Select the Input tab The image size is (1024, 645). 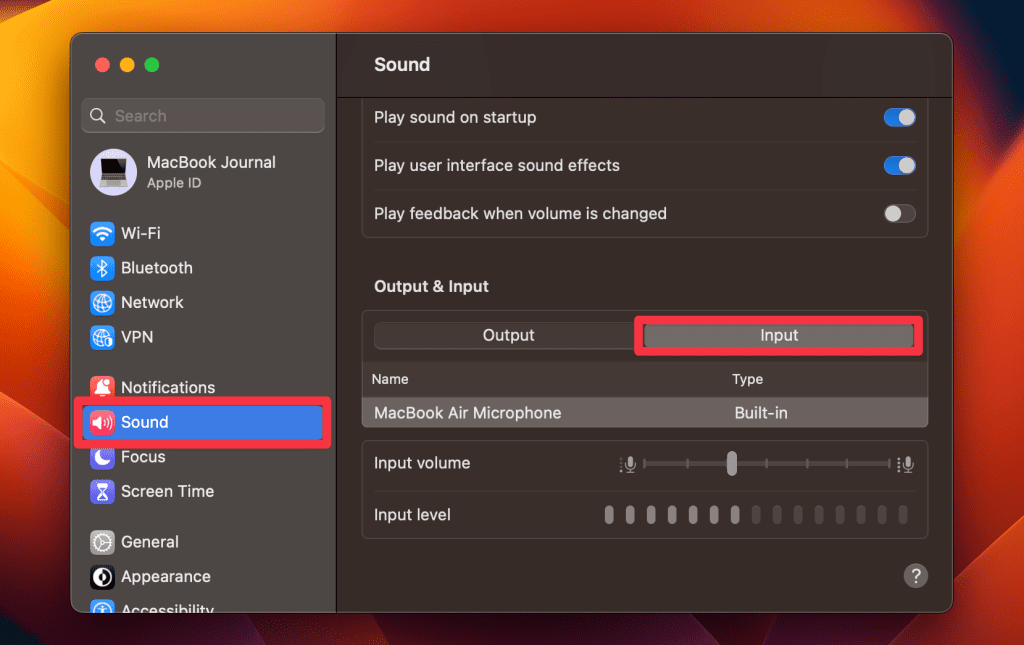click(x=779, y=336)
